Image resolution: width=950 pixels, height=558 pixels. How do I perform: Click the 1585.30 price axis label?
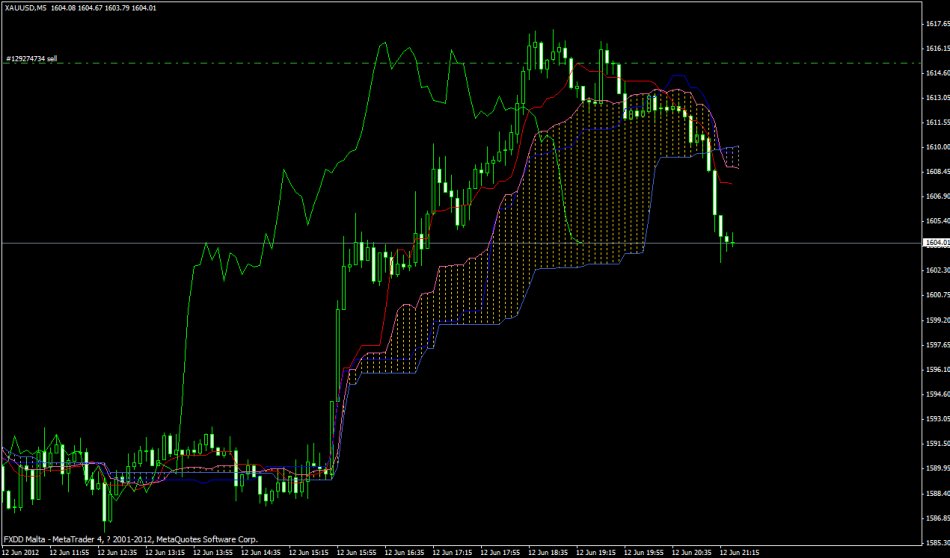pos(936,542)
